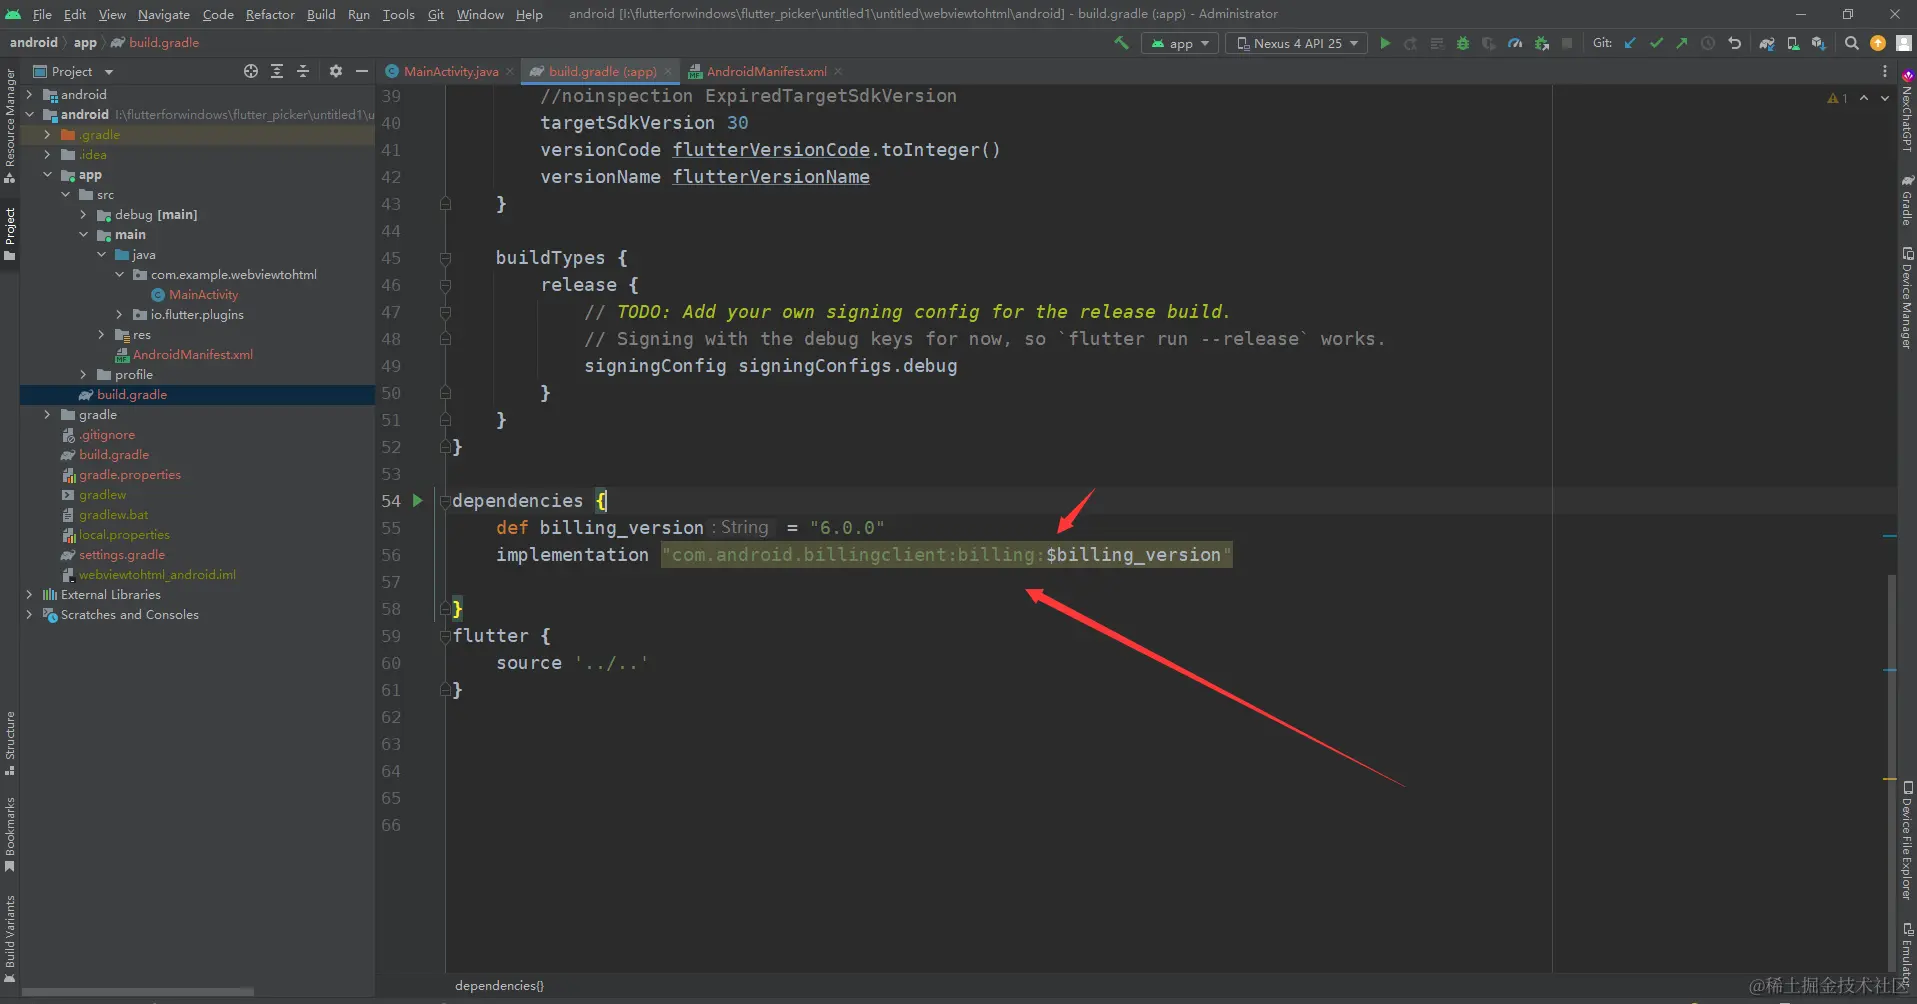Open the app run configuration dropdown

point(1181,43)
